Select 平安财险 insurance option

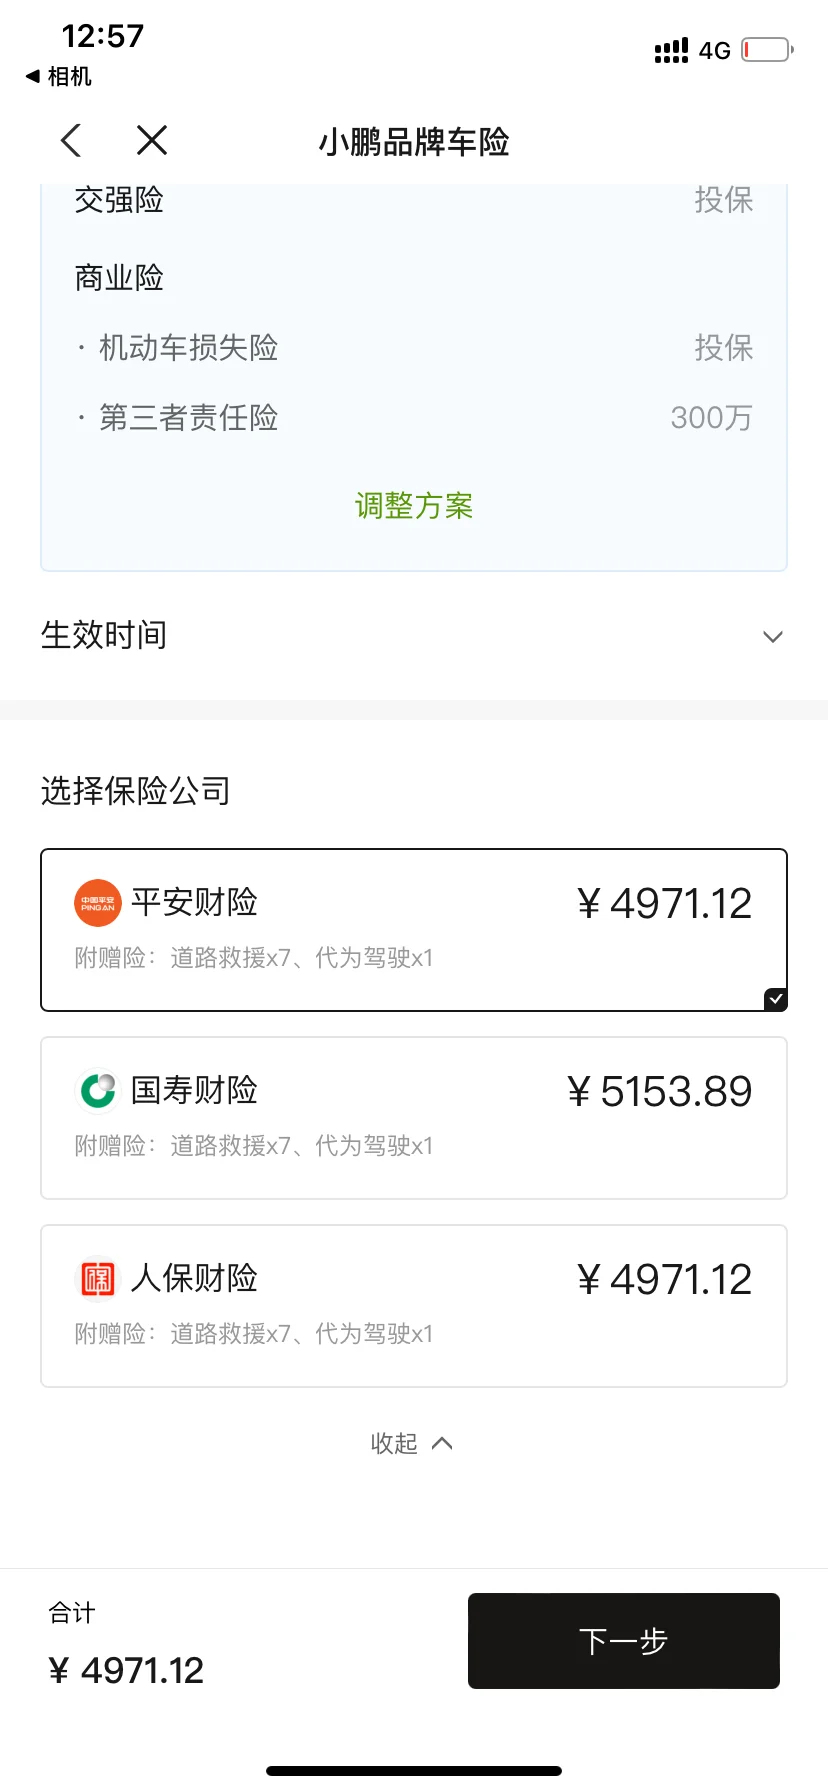coord(414,930)
